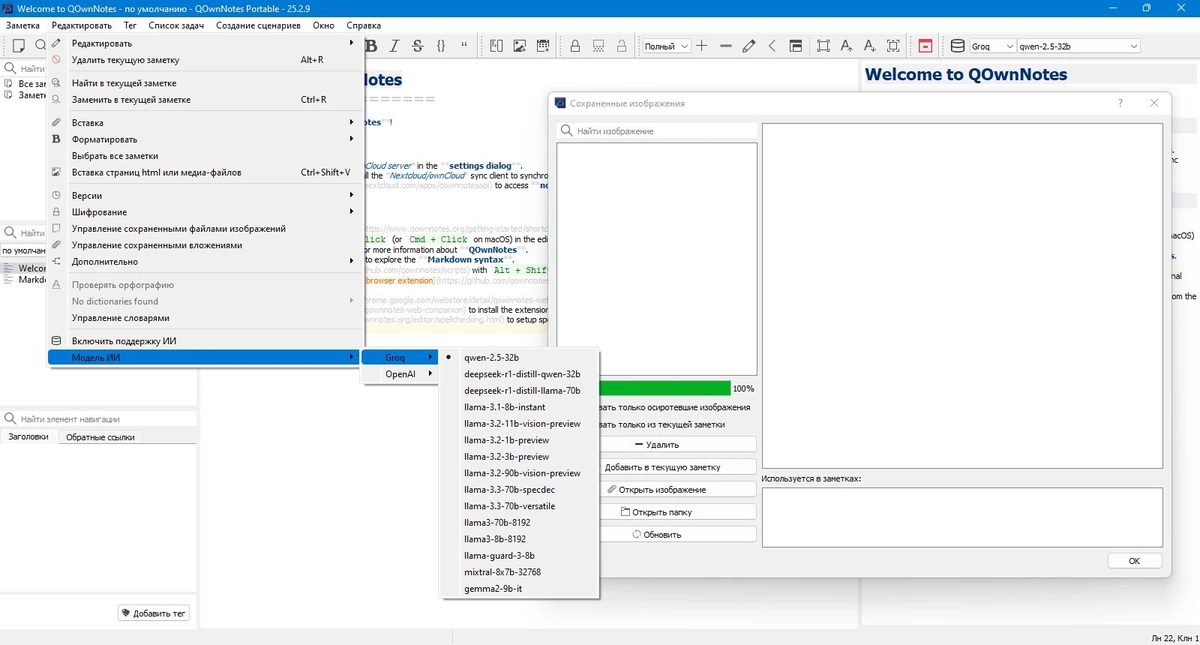The image size is (1200, 645).
Task: Select deepseek-r1-distill-qwen-32b model
Action: tap(520, 374)
